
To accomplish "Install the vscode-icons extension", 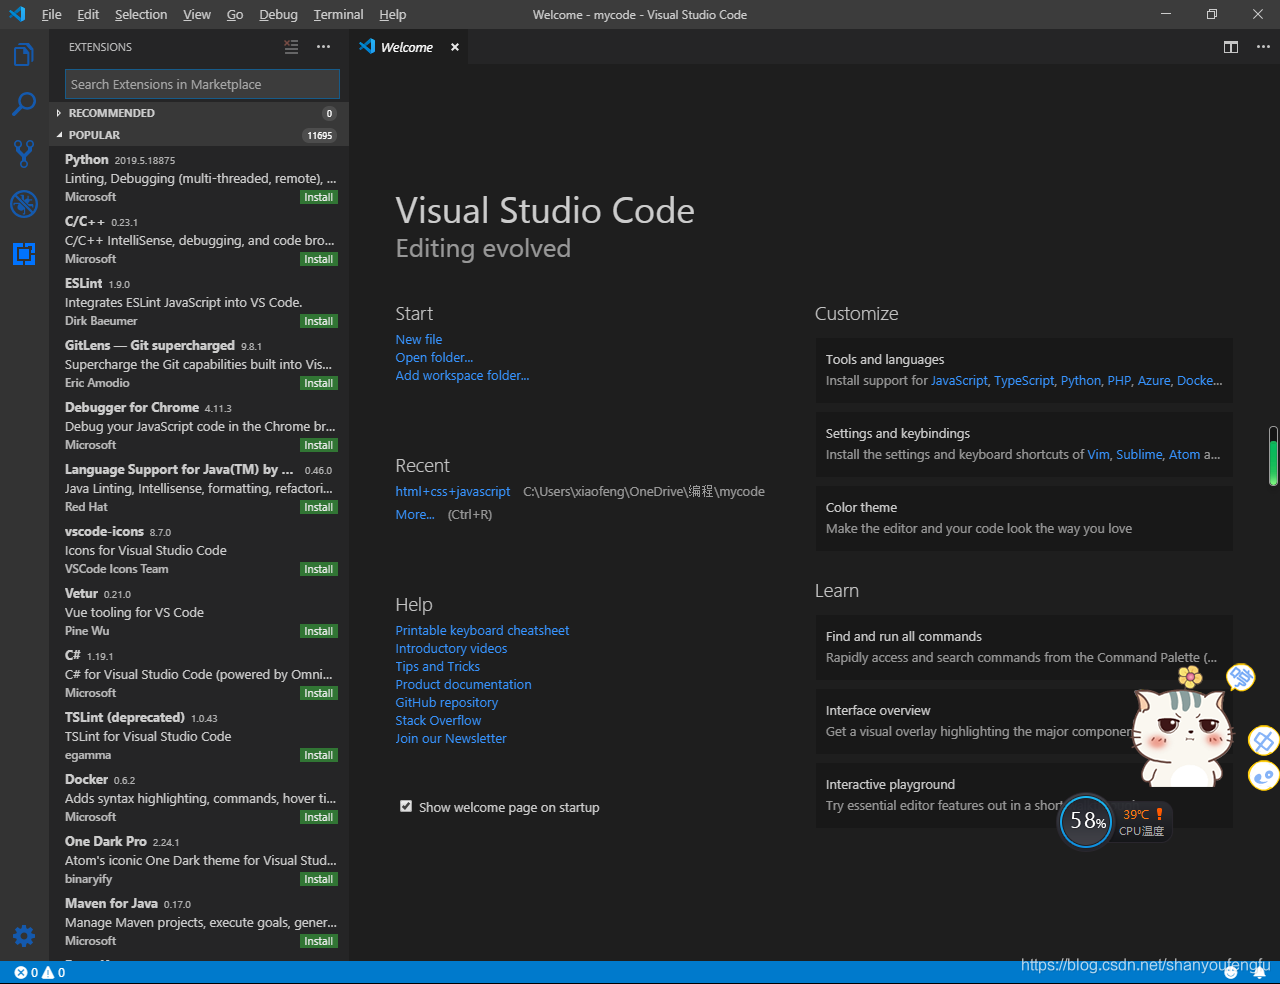I will click(x=319, y=569).
